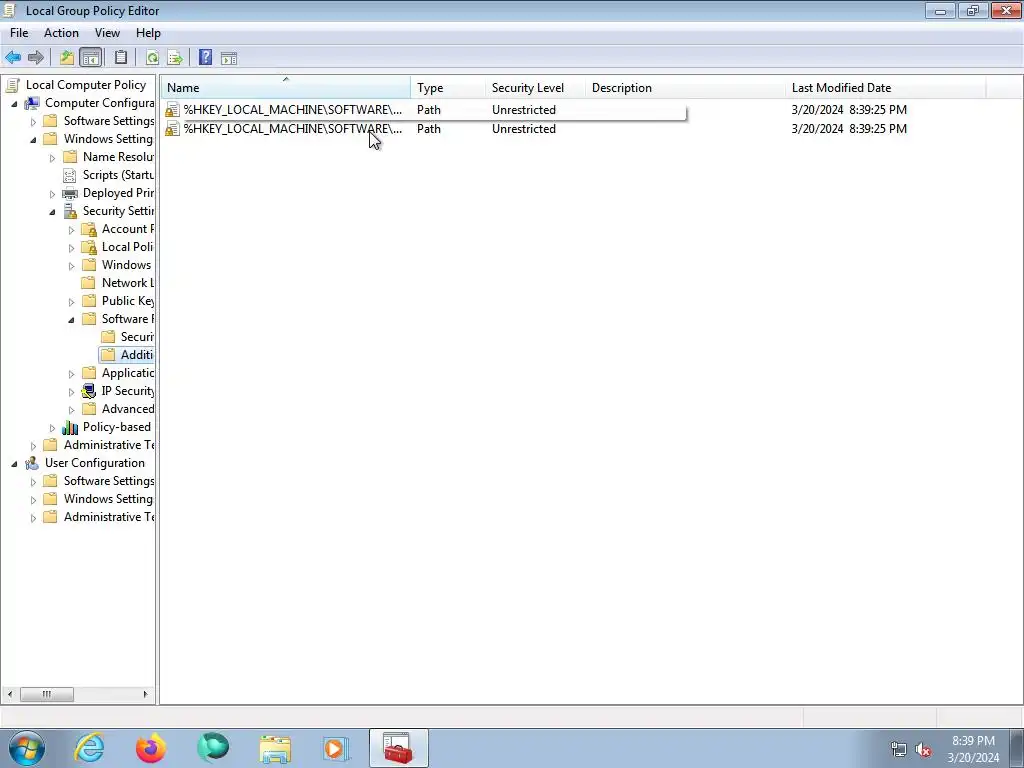Sort by the Type column header
Image resolution: width=1024 pixels, height=768 pixels.
tap(448, 88)
